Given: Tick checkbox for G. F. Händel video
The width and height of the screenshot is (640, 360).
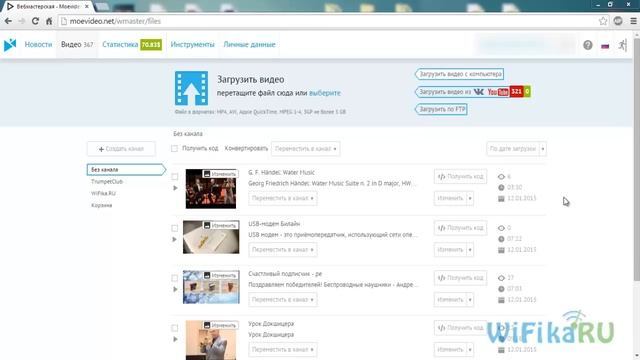Looking at the screenshot, I should click(174, 177).
